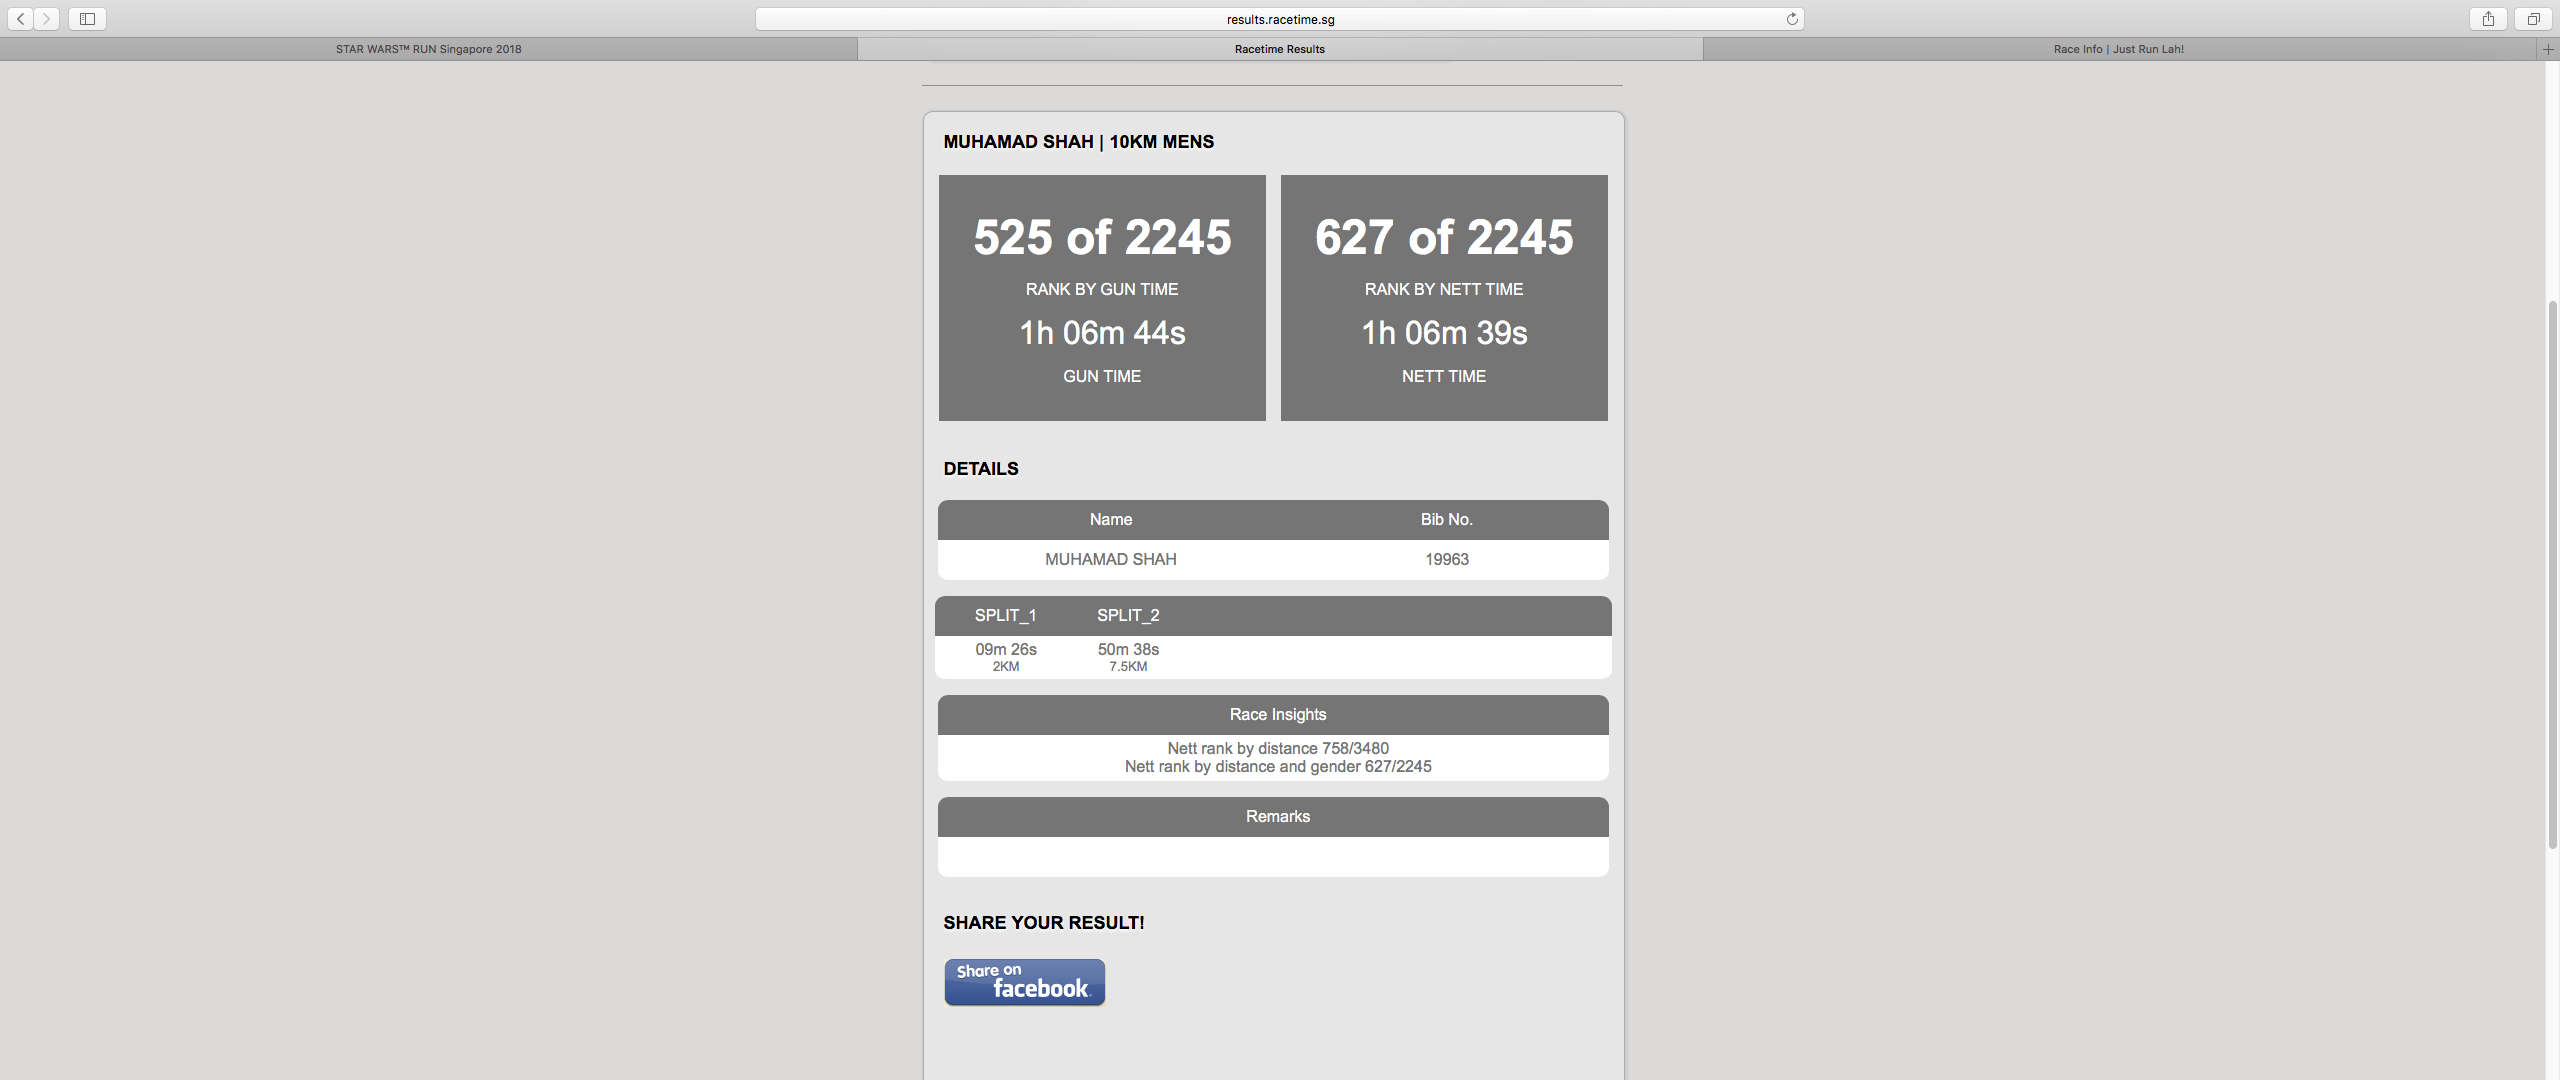Select the name cell MUHAMAD SHAH
This screenshot has width=2560, height=1080.
[x=1111, y=559]
